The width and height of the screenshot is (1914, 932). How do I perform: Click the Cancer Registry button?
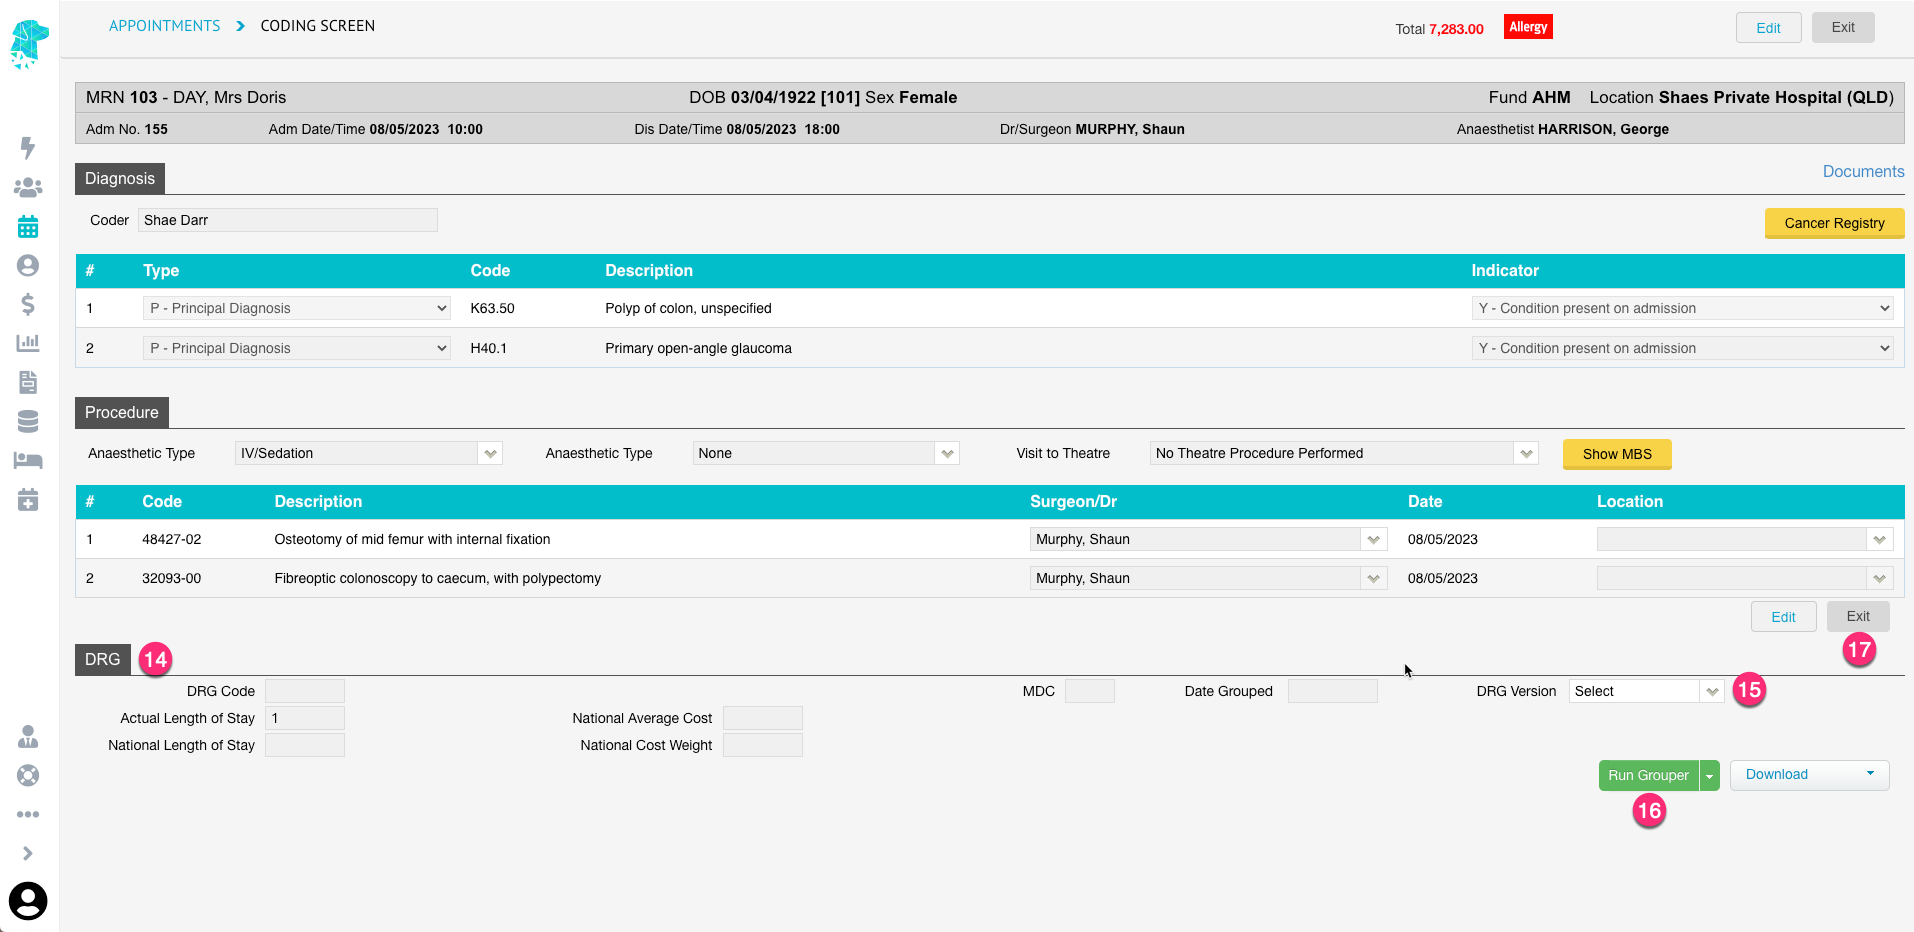coord(1834,223)
